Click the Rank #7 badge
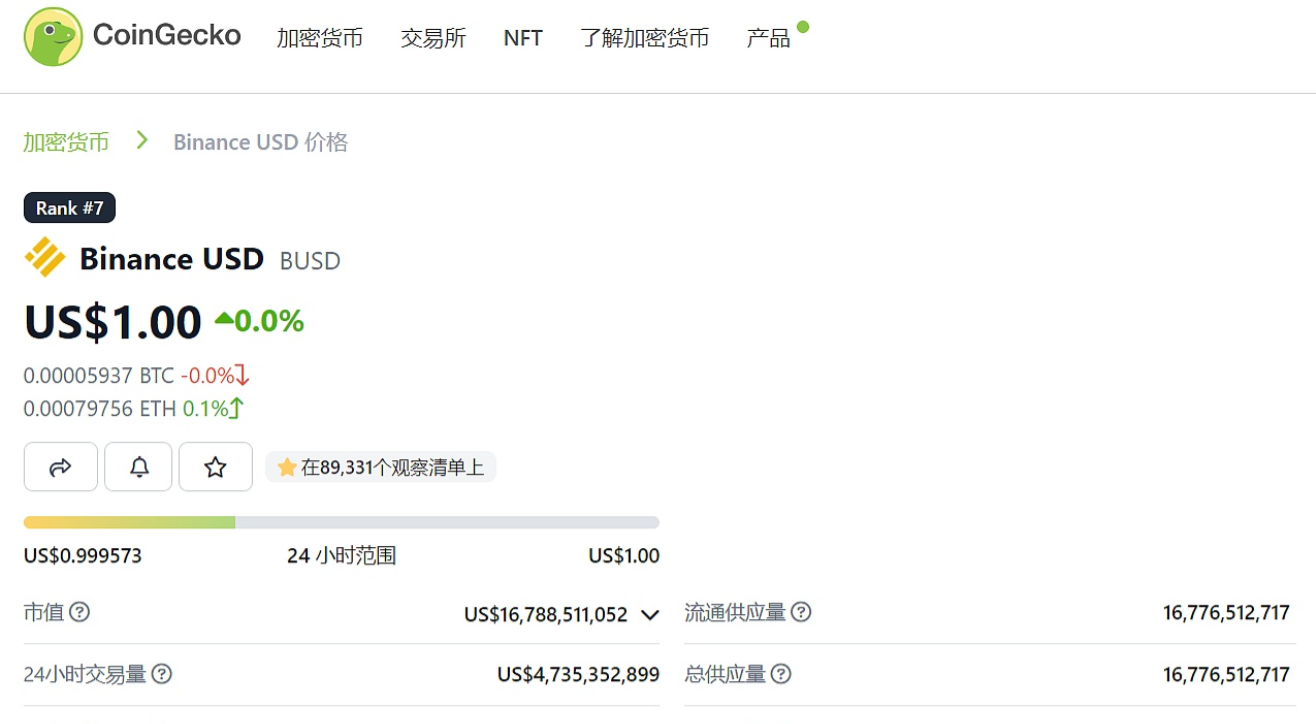 pyautogui.click(x=69, y=207)
